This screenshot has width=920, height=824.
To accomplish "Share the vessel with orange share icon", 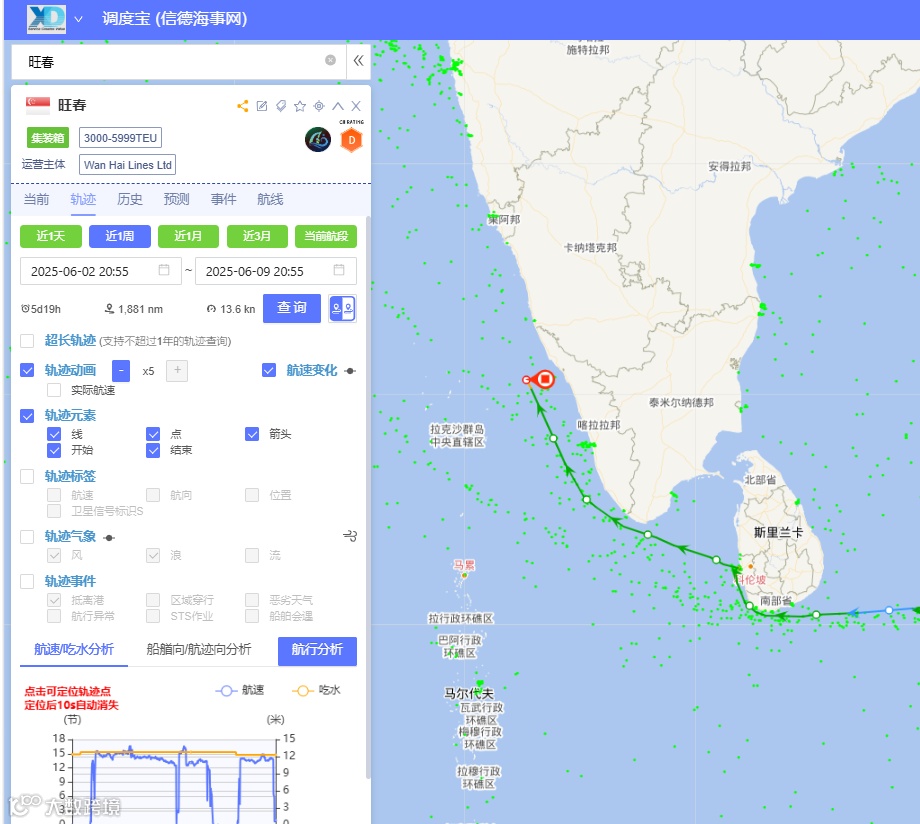I will click(x=243, y=106).
